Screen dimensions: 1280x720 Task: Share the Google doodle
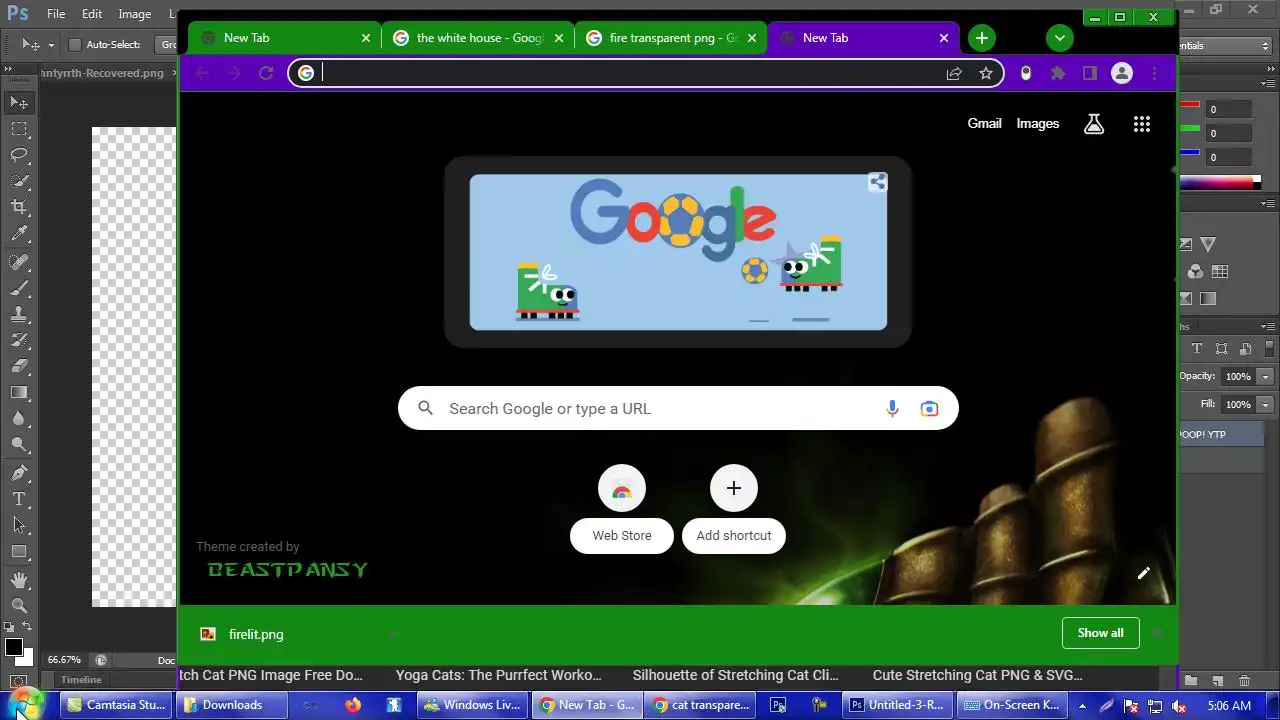(x=877, y=182)
